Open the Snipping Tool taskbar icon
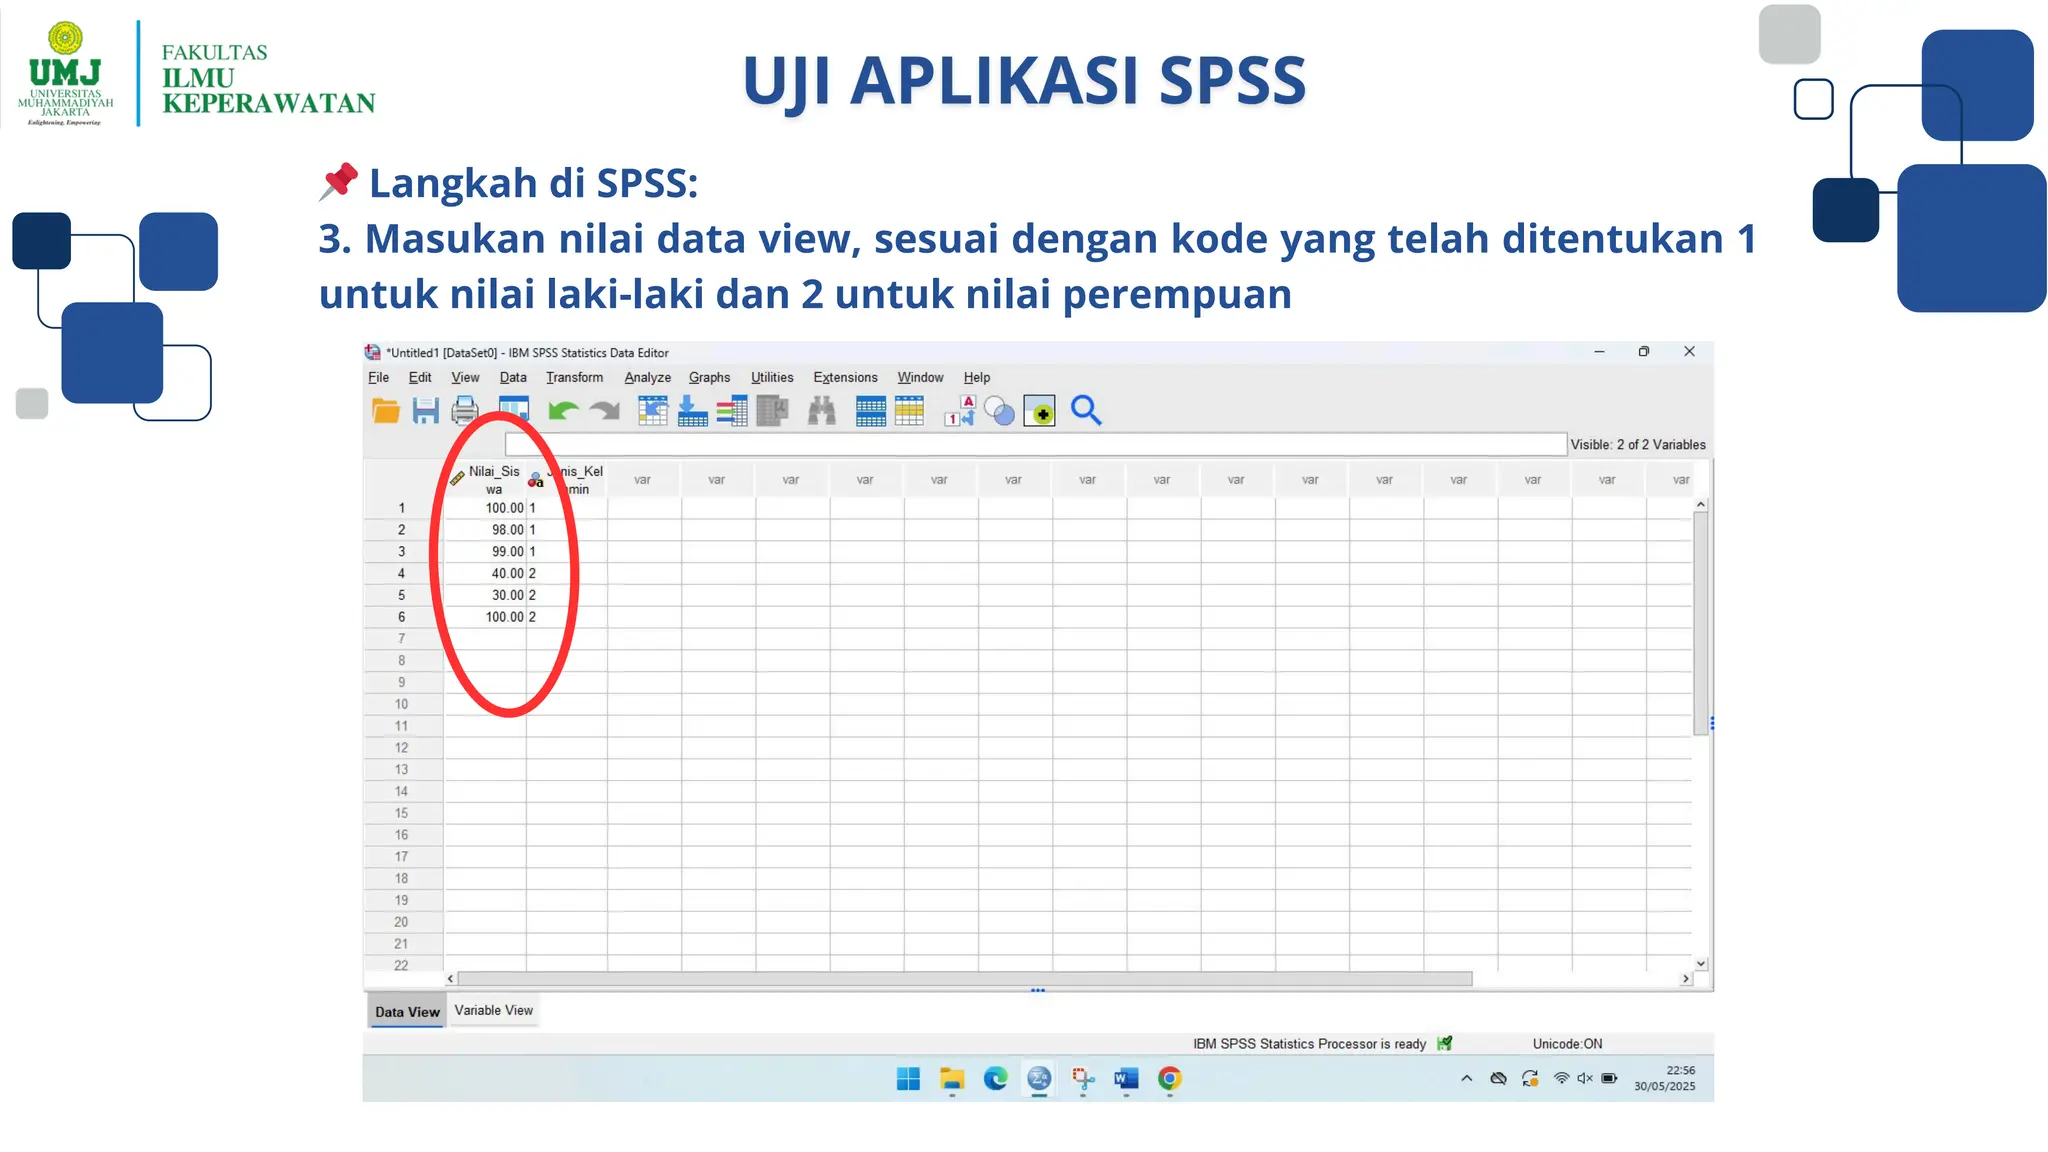 (1083, 1079)
